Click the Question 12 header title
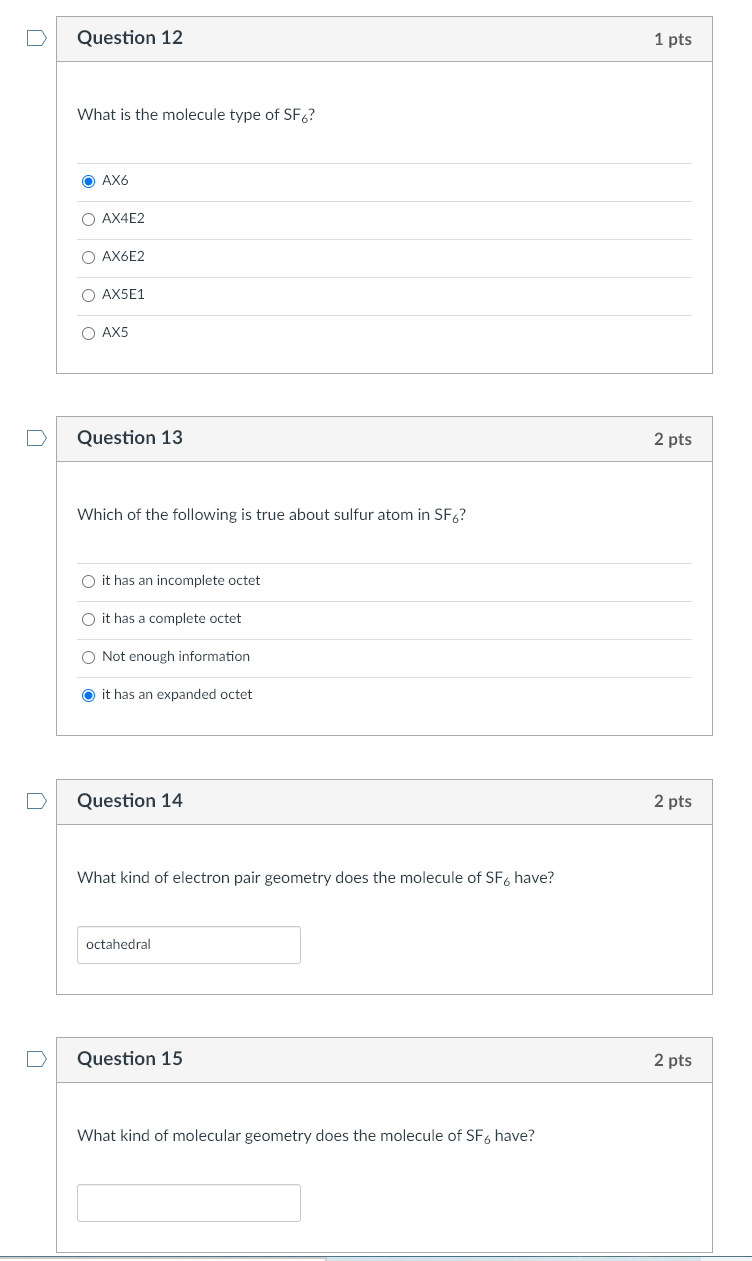 click(x=130, y=38)
